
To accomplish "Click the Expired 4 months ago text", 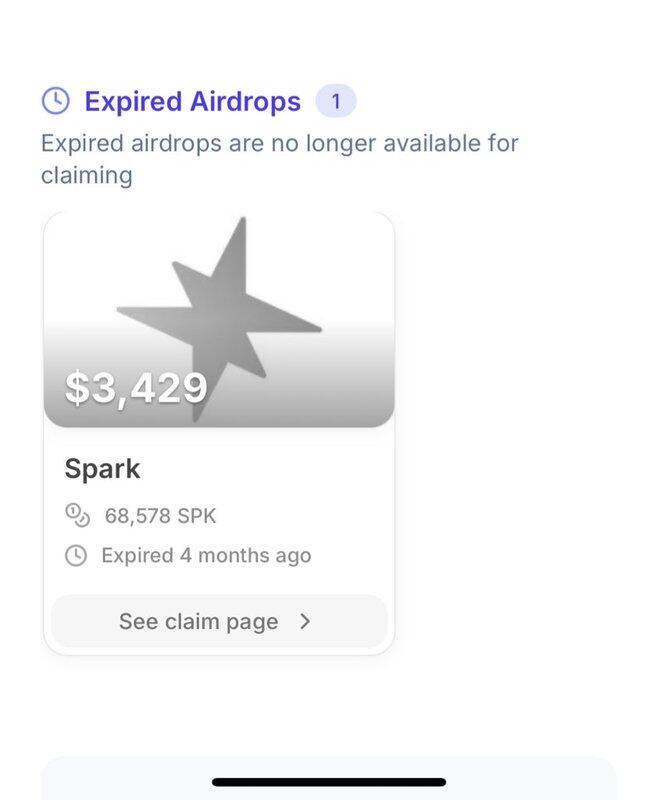I will coord(206,555).
